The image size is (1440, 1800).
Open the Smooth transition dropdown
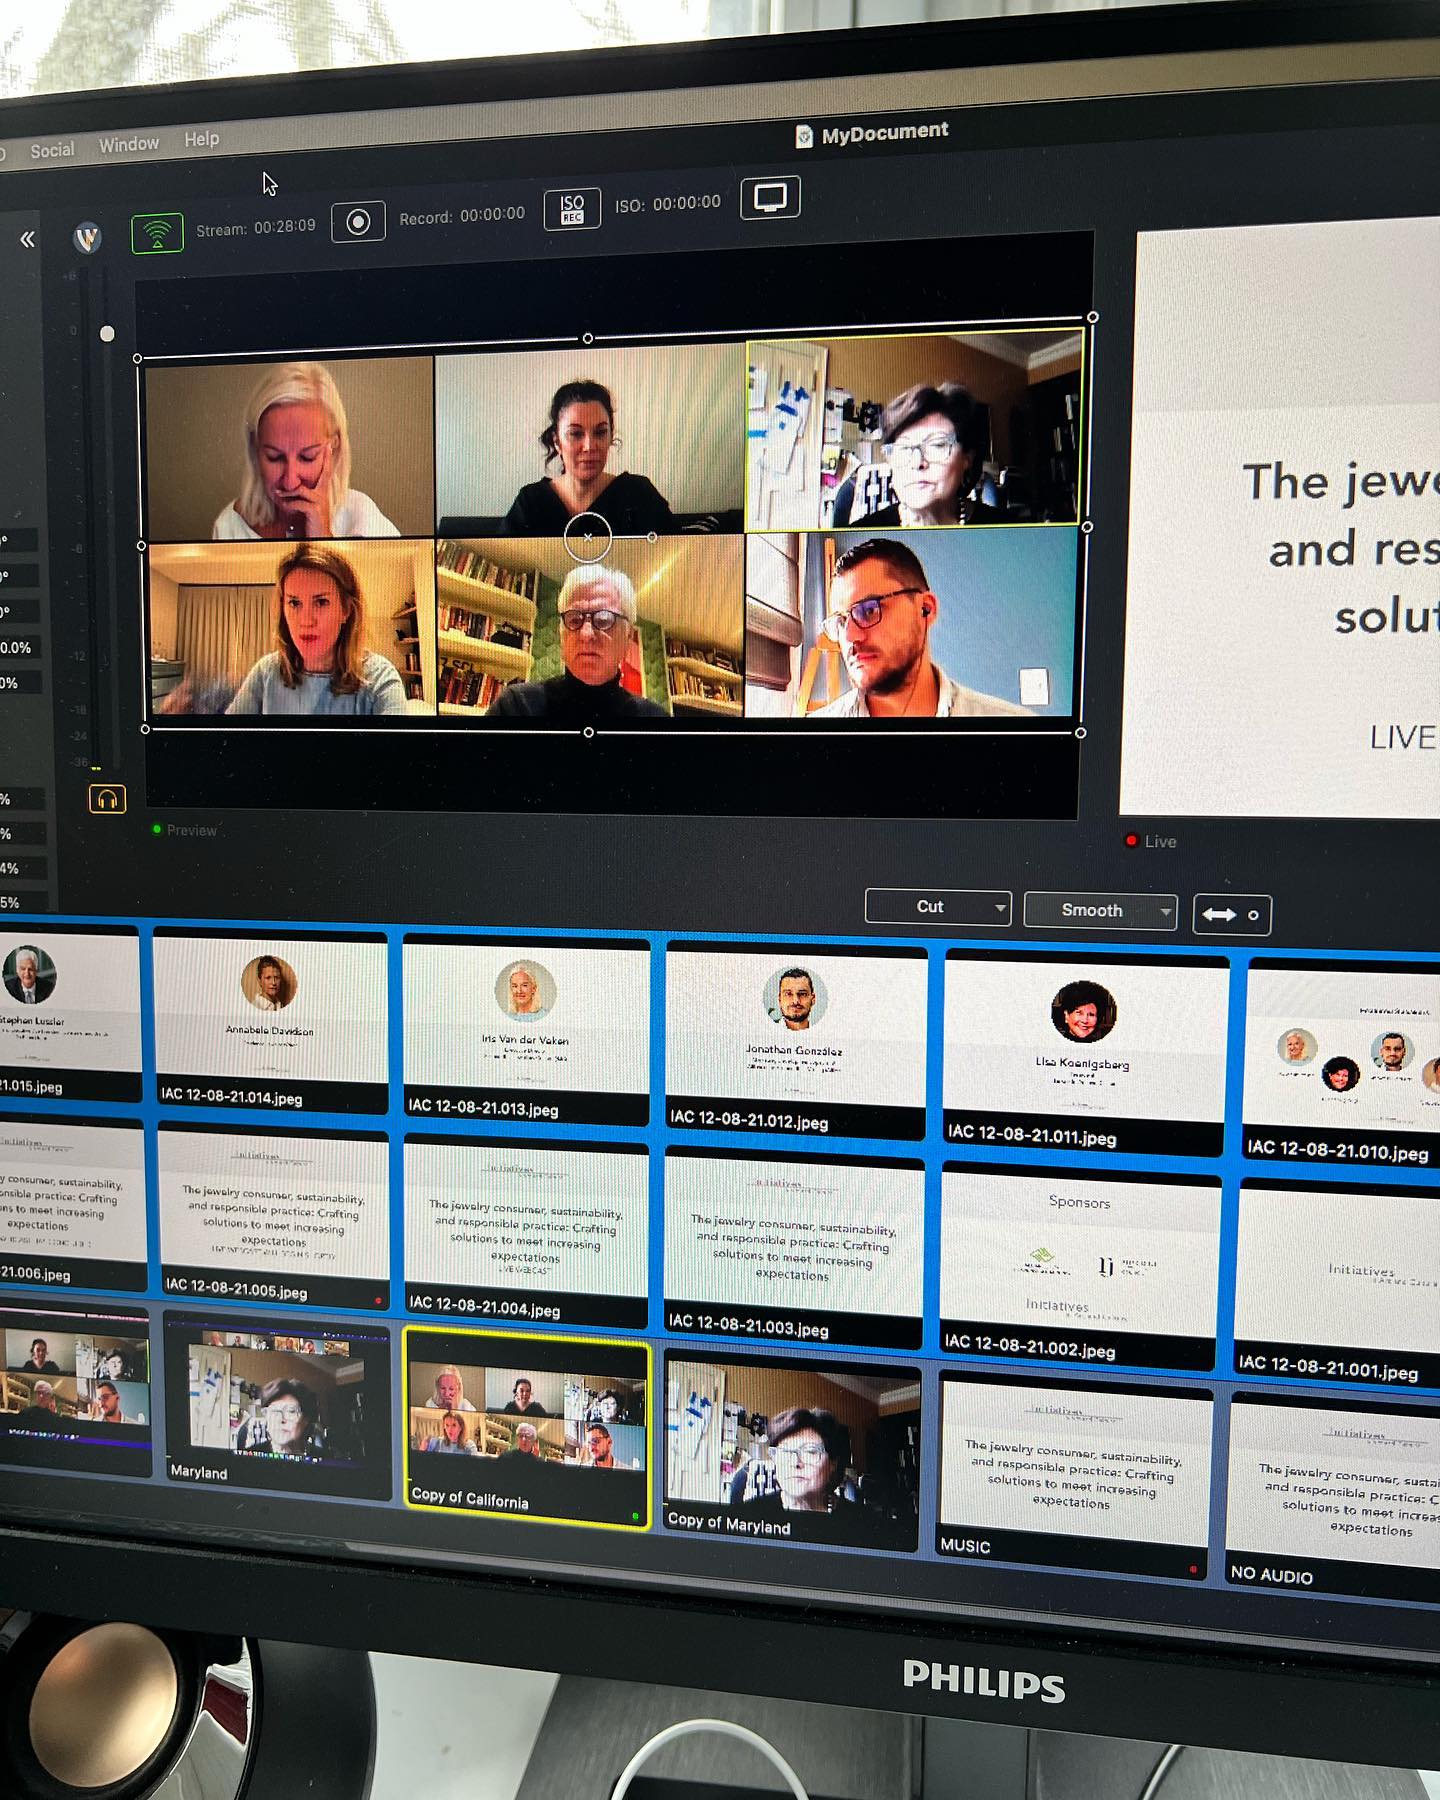click(x=1100, y=910)
